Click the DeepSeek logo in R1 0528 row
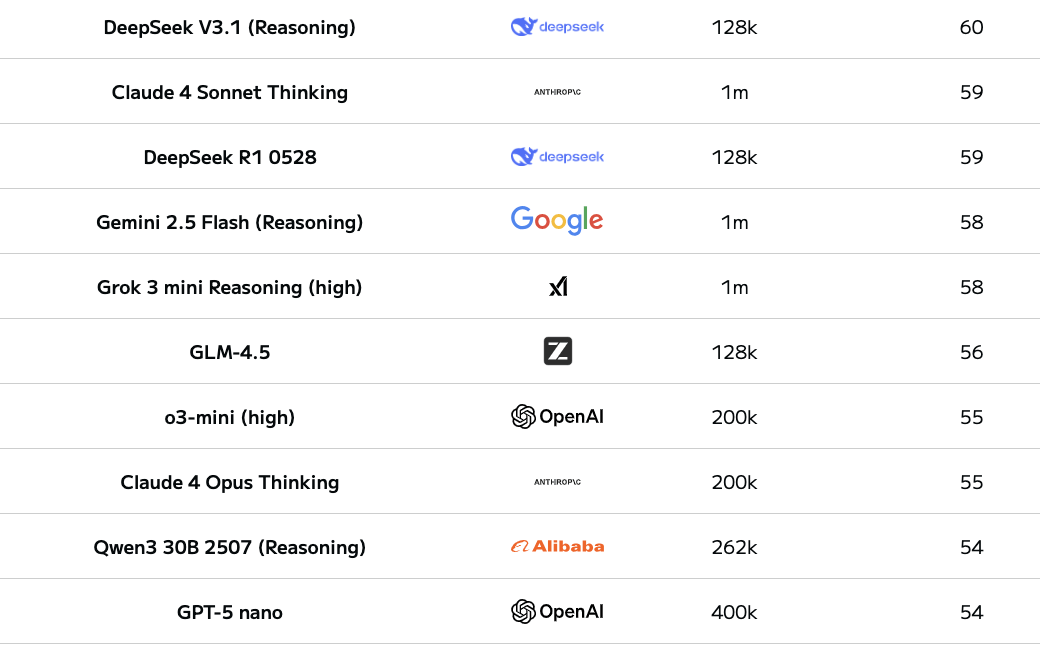 557,157
